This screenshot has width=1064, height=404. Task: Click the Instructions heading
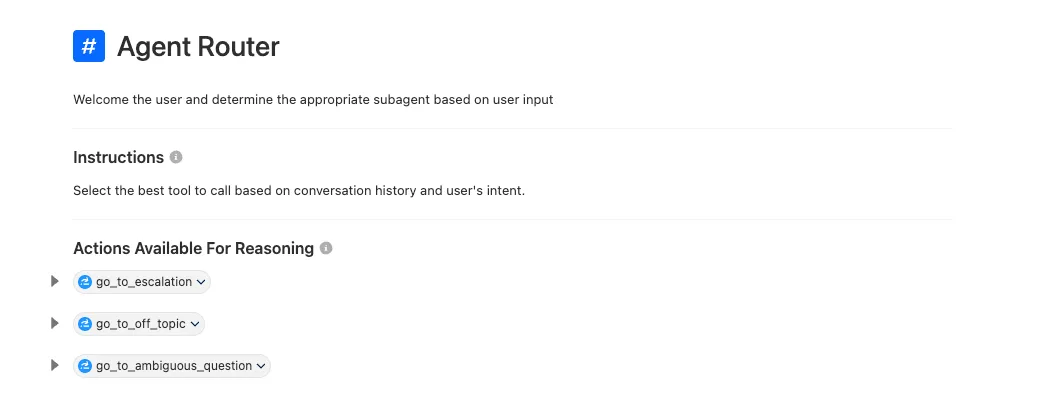[x=118, y=158]
